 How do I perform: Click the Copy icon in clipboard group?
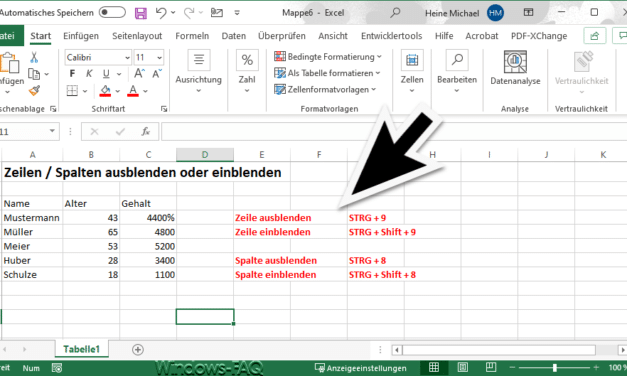point(34,74)
